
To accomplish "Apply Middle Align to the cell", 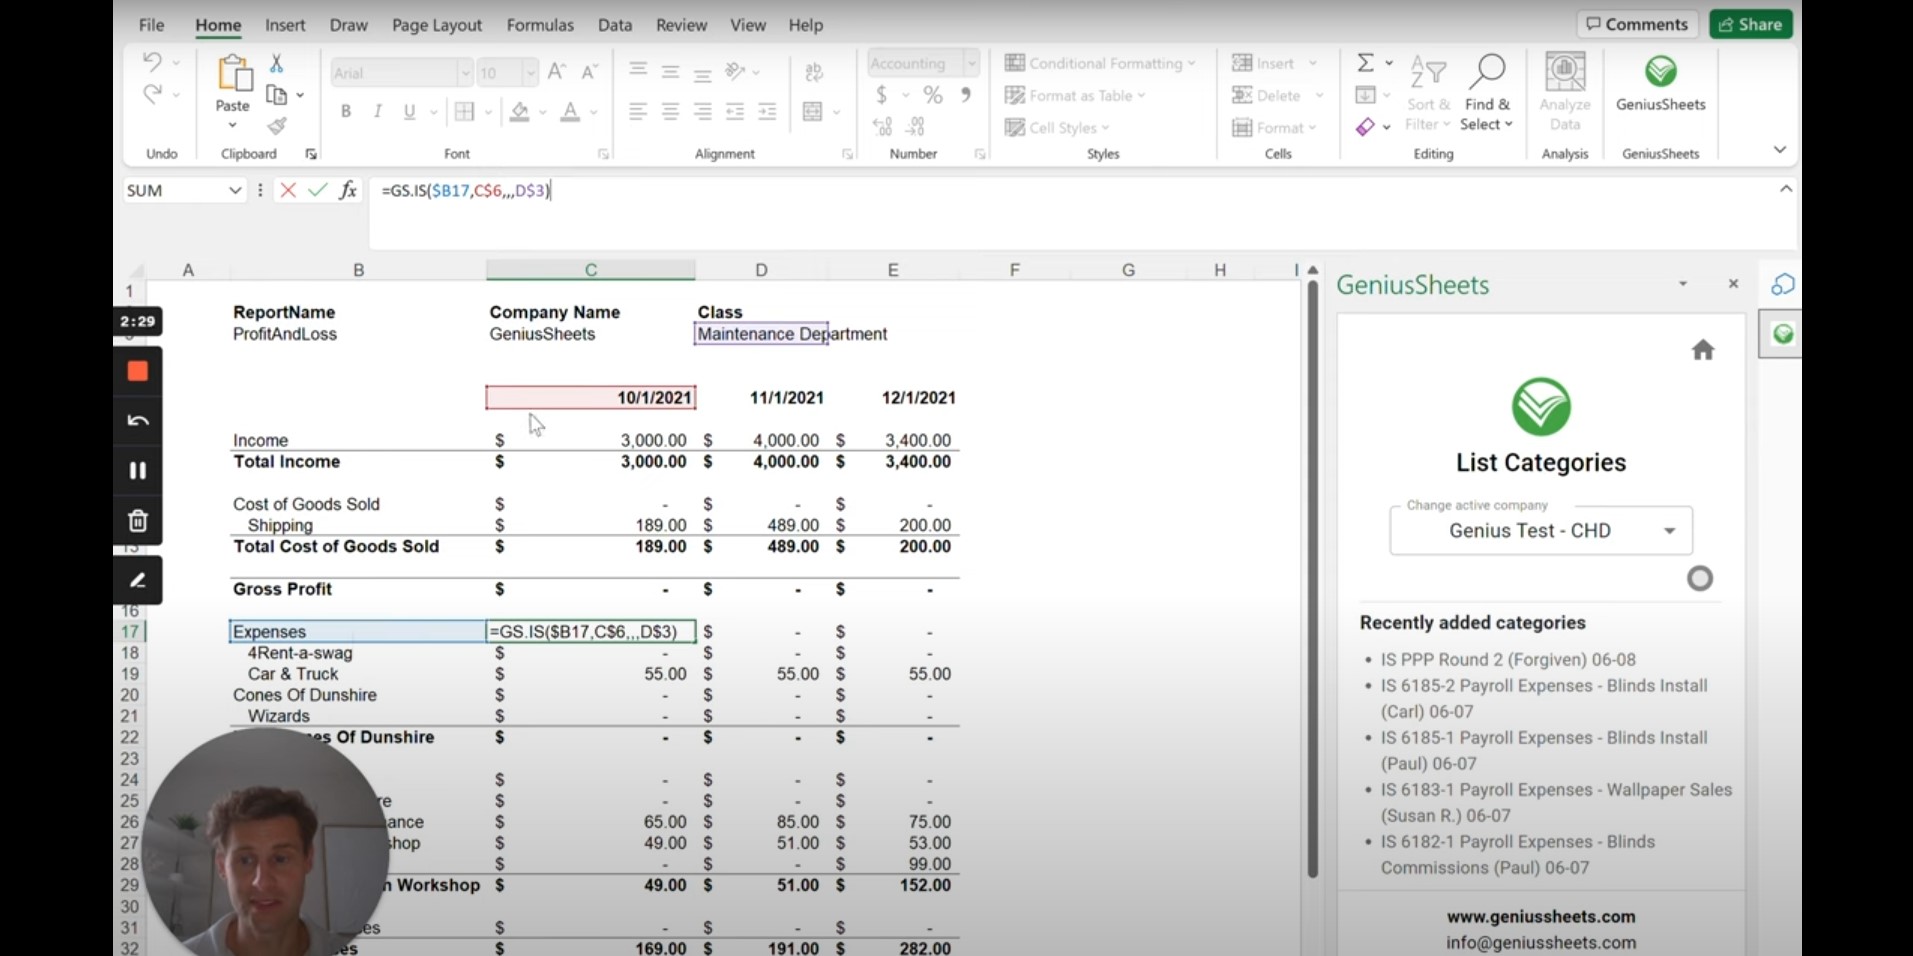I will click(670, 71).
